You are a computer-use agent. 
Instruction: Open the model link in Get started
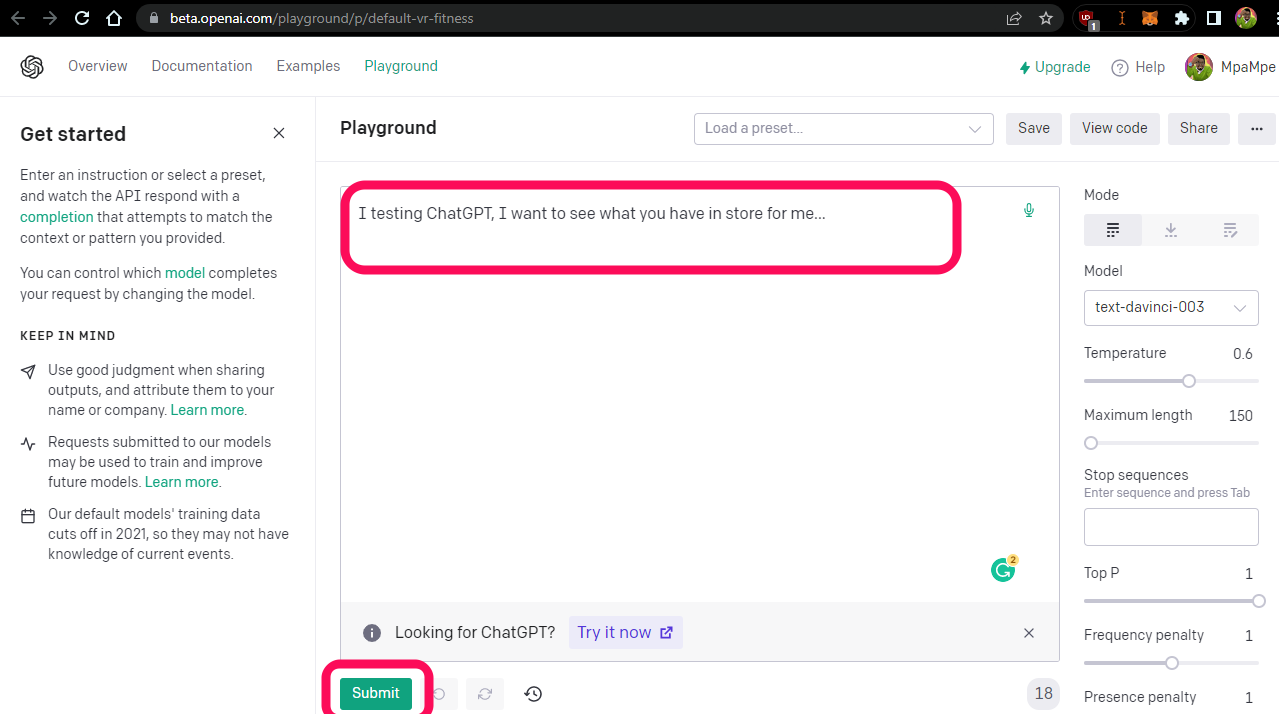[x=185, y=273]
